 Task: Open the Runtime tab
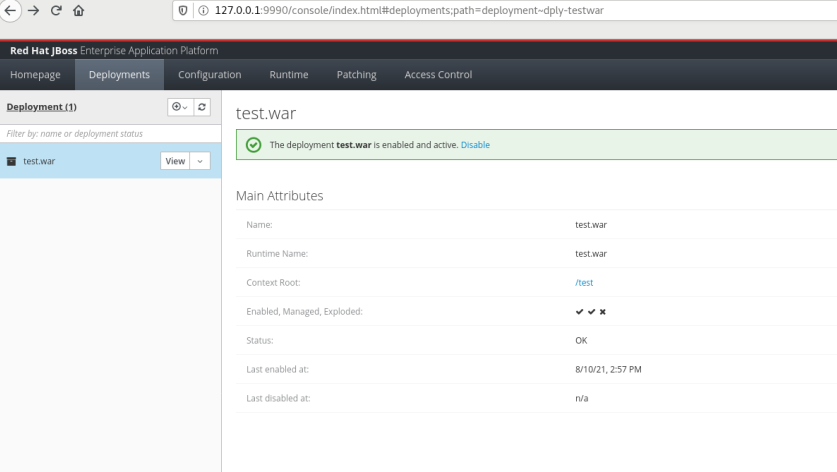pyautogui.click(x=289, y=75)
